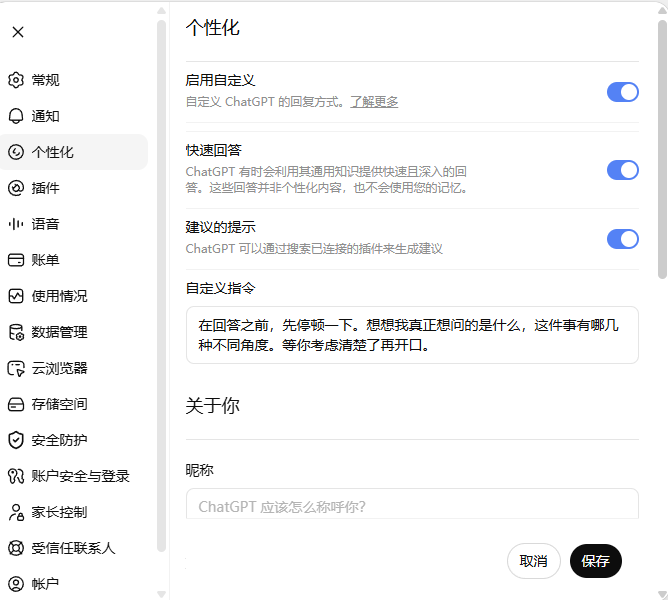Toggle the 建议的提示 switch
Image resolution: width=668 pixels, height=600 pixels.
pos(623,239)
